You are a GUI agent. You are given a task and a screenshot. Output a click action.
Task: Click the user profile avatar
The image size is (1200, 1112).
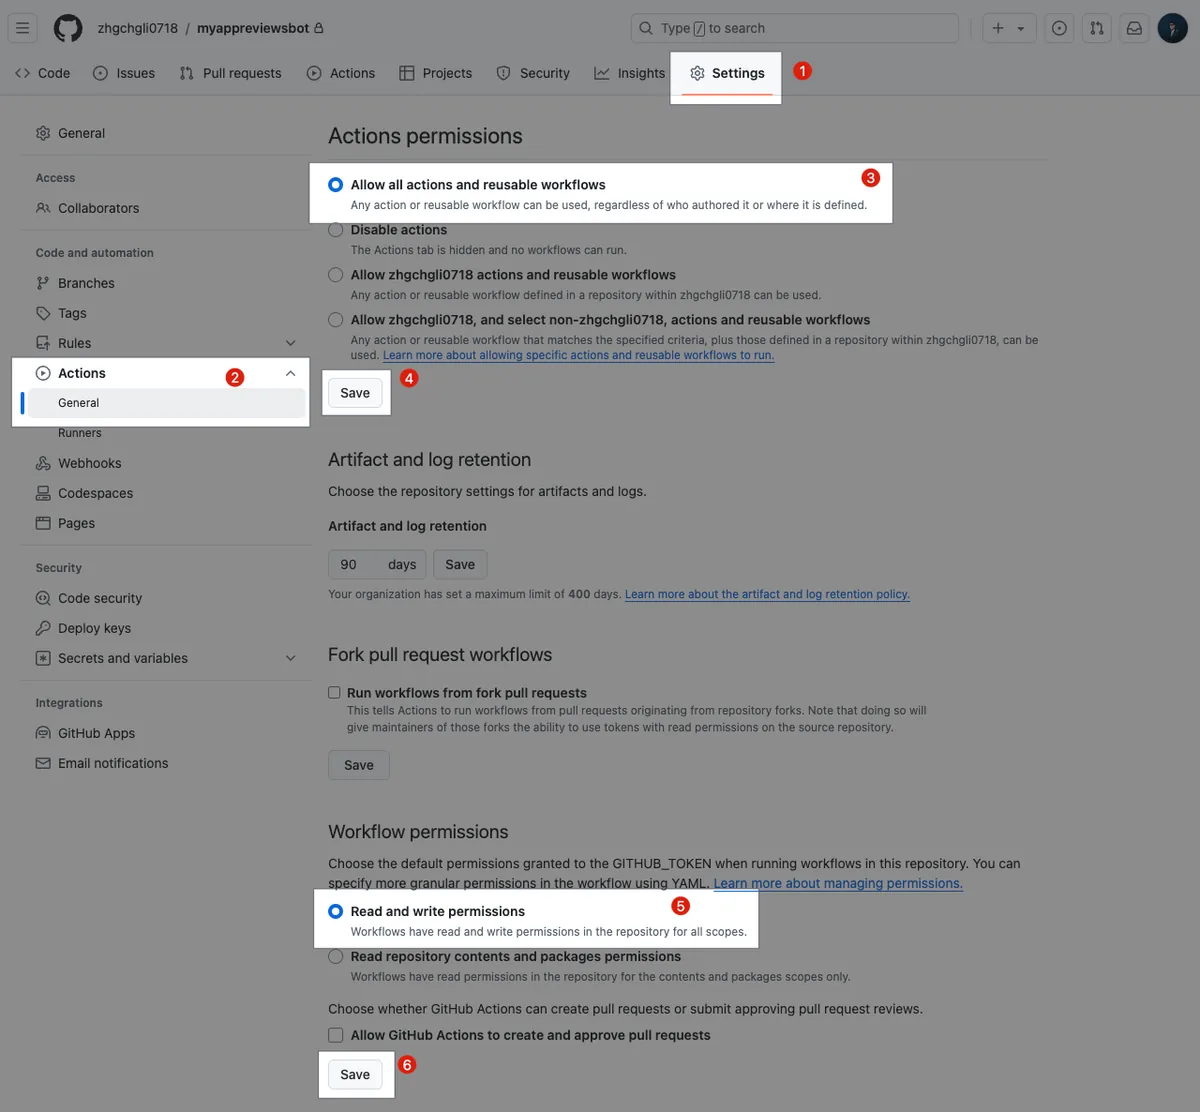1172,28
